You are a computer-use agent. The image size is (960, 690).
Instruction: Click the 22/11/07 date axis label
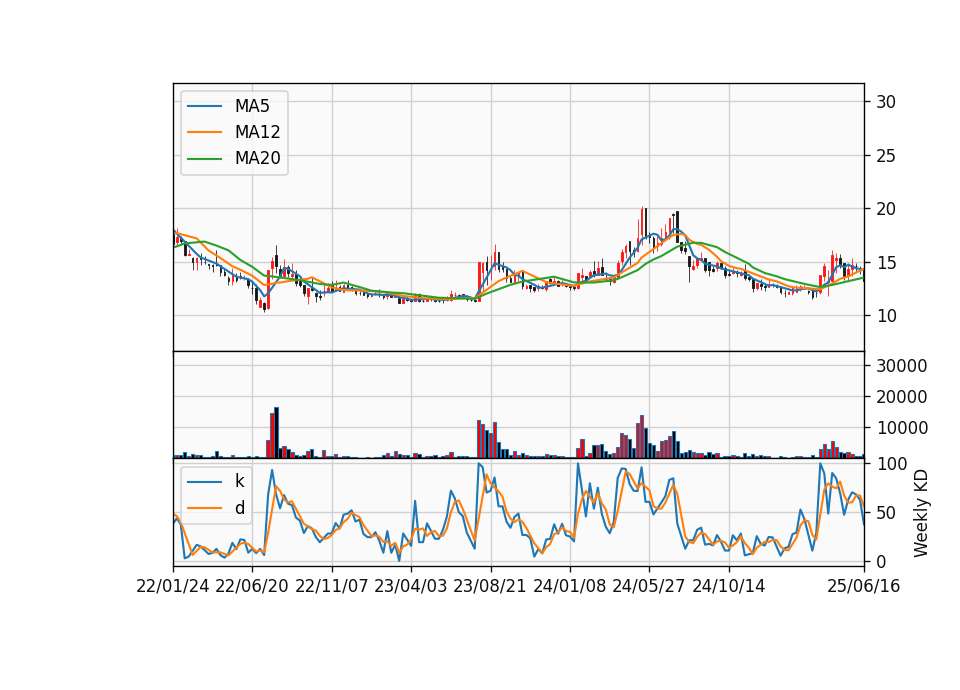pos(332,587)
